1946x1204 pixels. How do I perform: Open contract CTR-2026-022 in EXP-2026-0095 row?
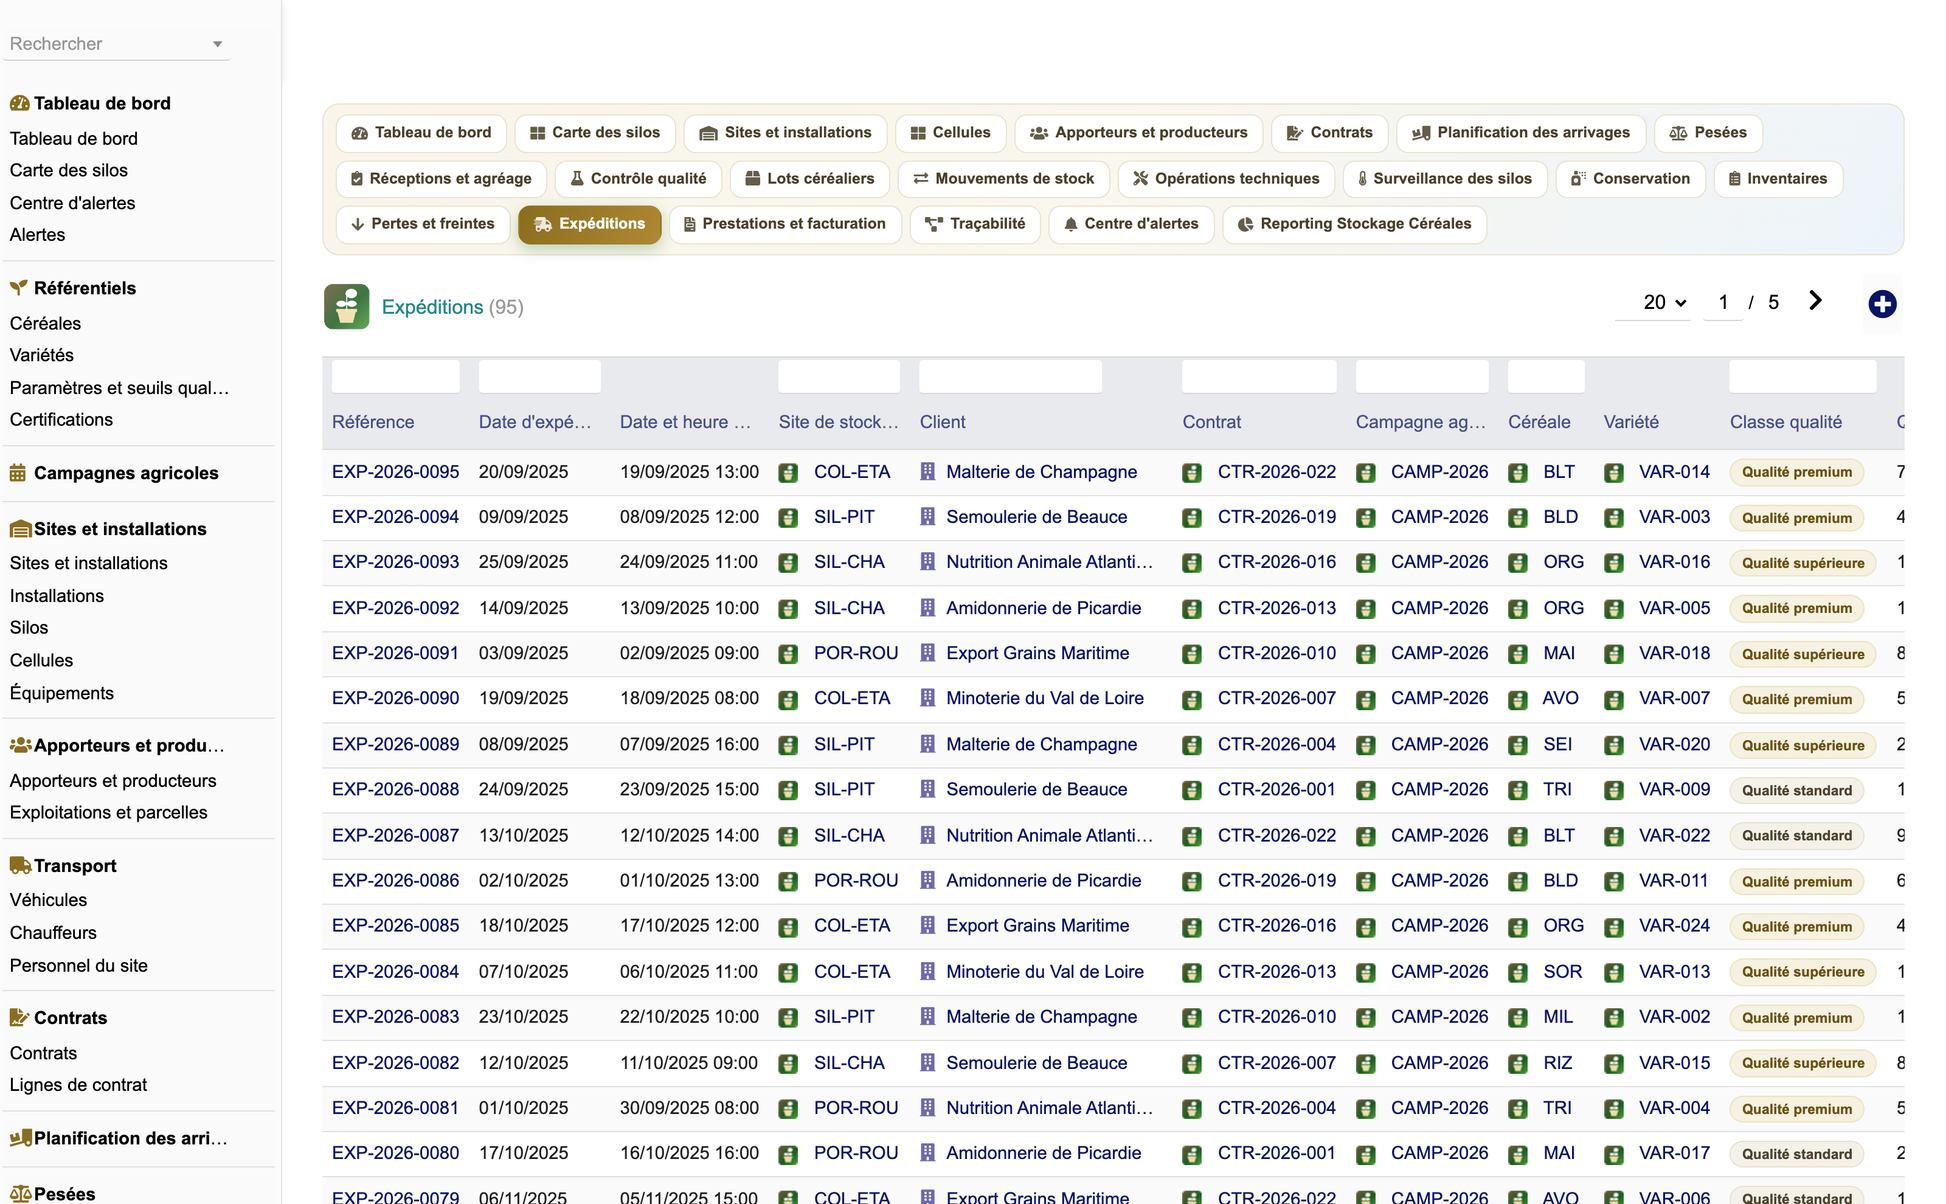(1276, 472)
